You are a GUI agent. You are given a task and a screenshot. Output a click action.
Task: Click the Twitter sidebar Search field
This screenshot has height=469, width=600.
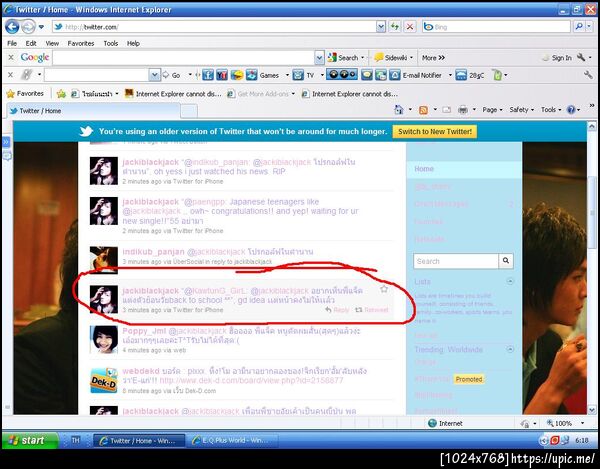(456, 261)
